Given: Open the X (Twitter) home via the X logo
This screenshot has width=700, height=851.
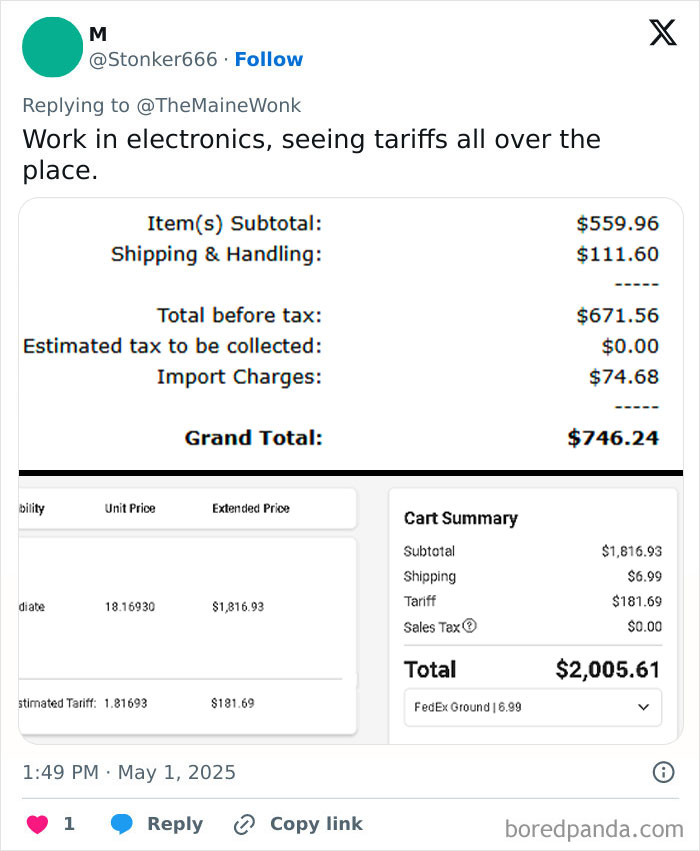Looking at the screenshot, I should [662, 33].
